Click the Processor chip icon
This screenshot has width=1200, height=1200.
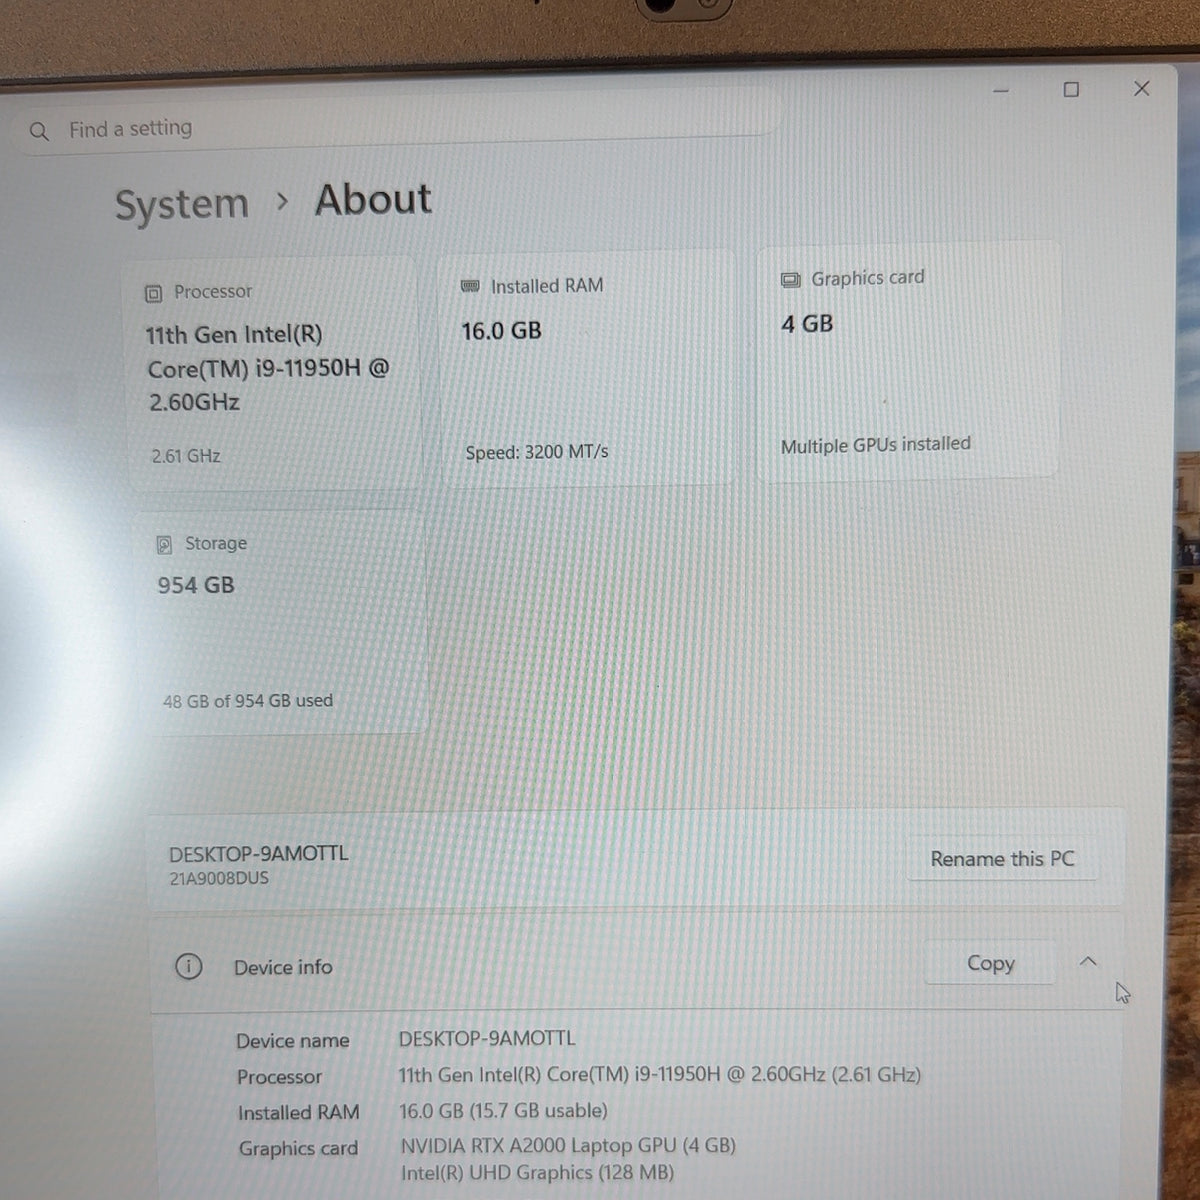(x=153, y=293)
